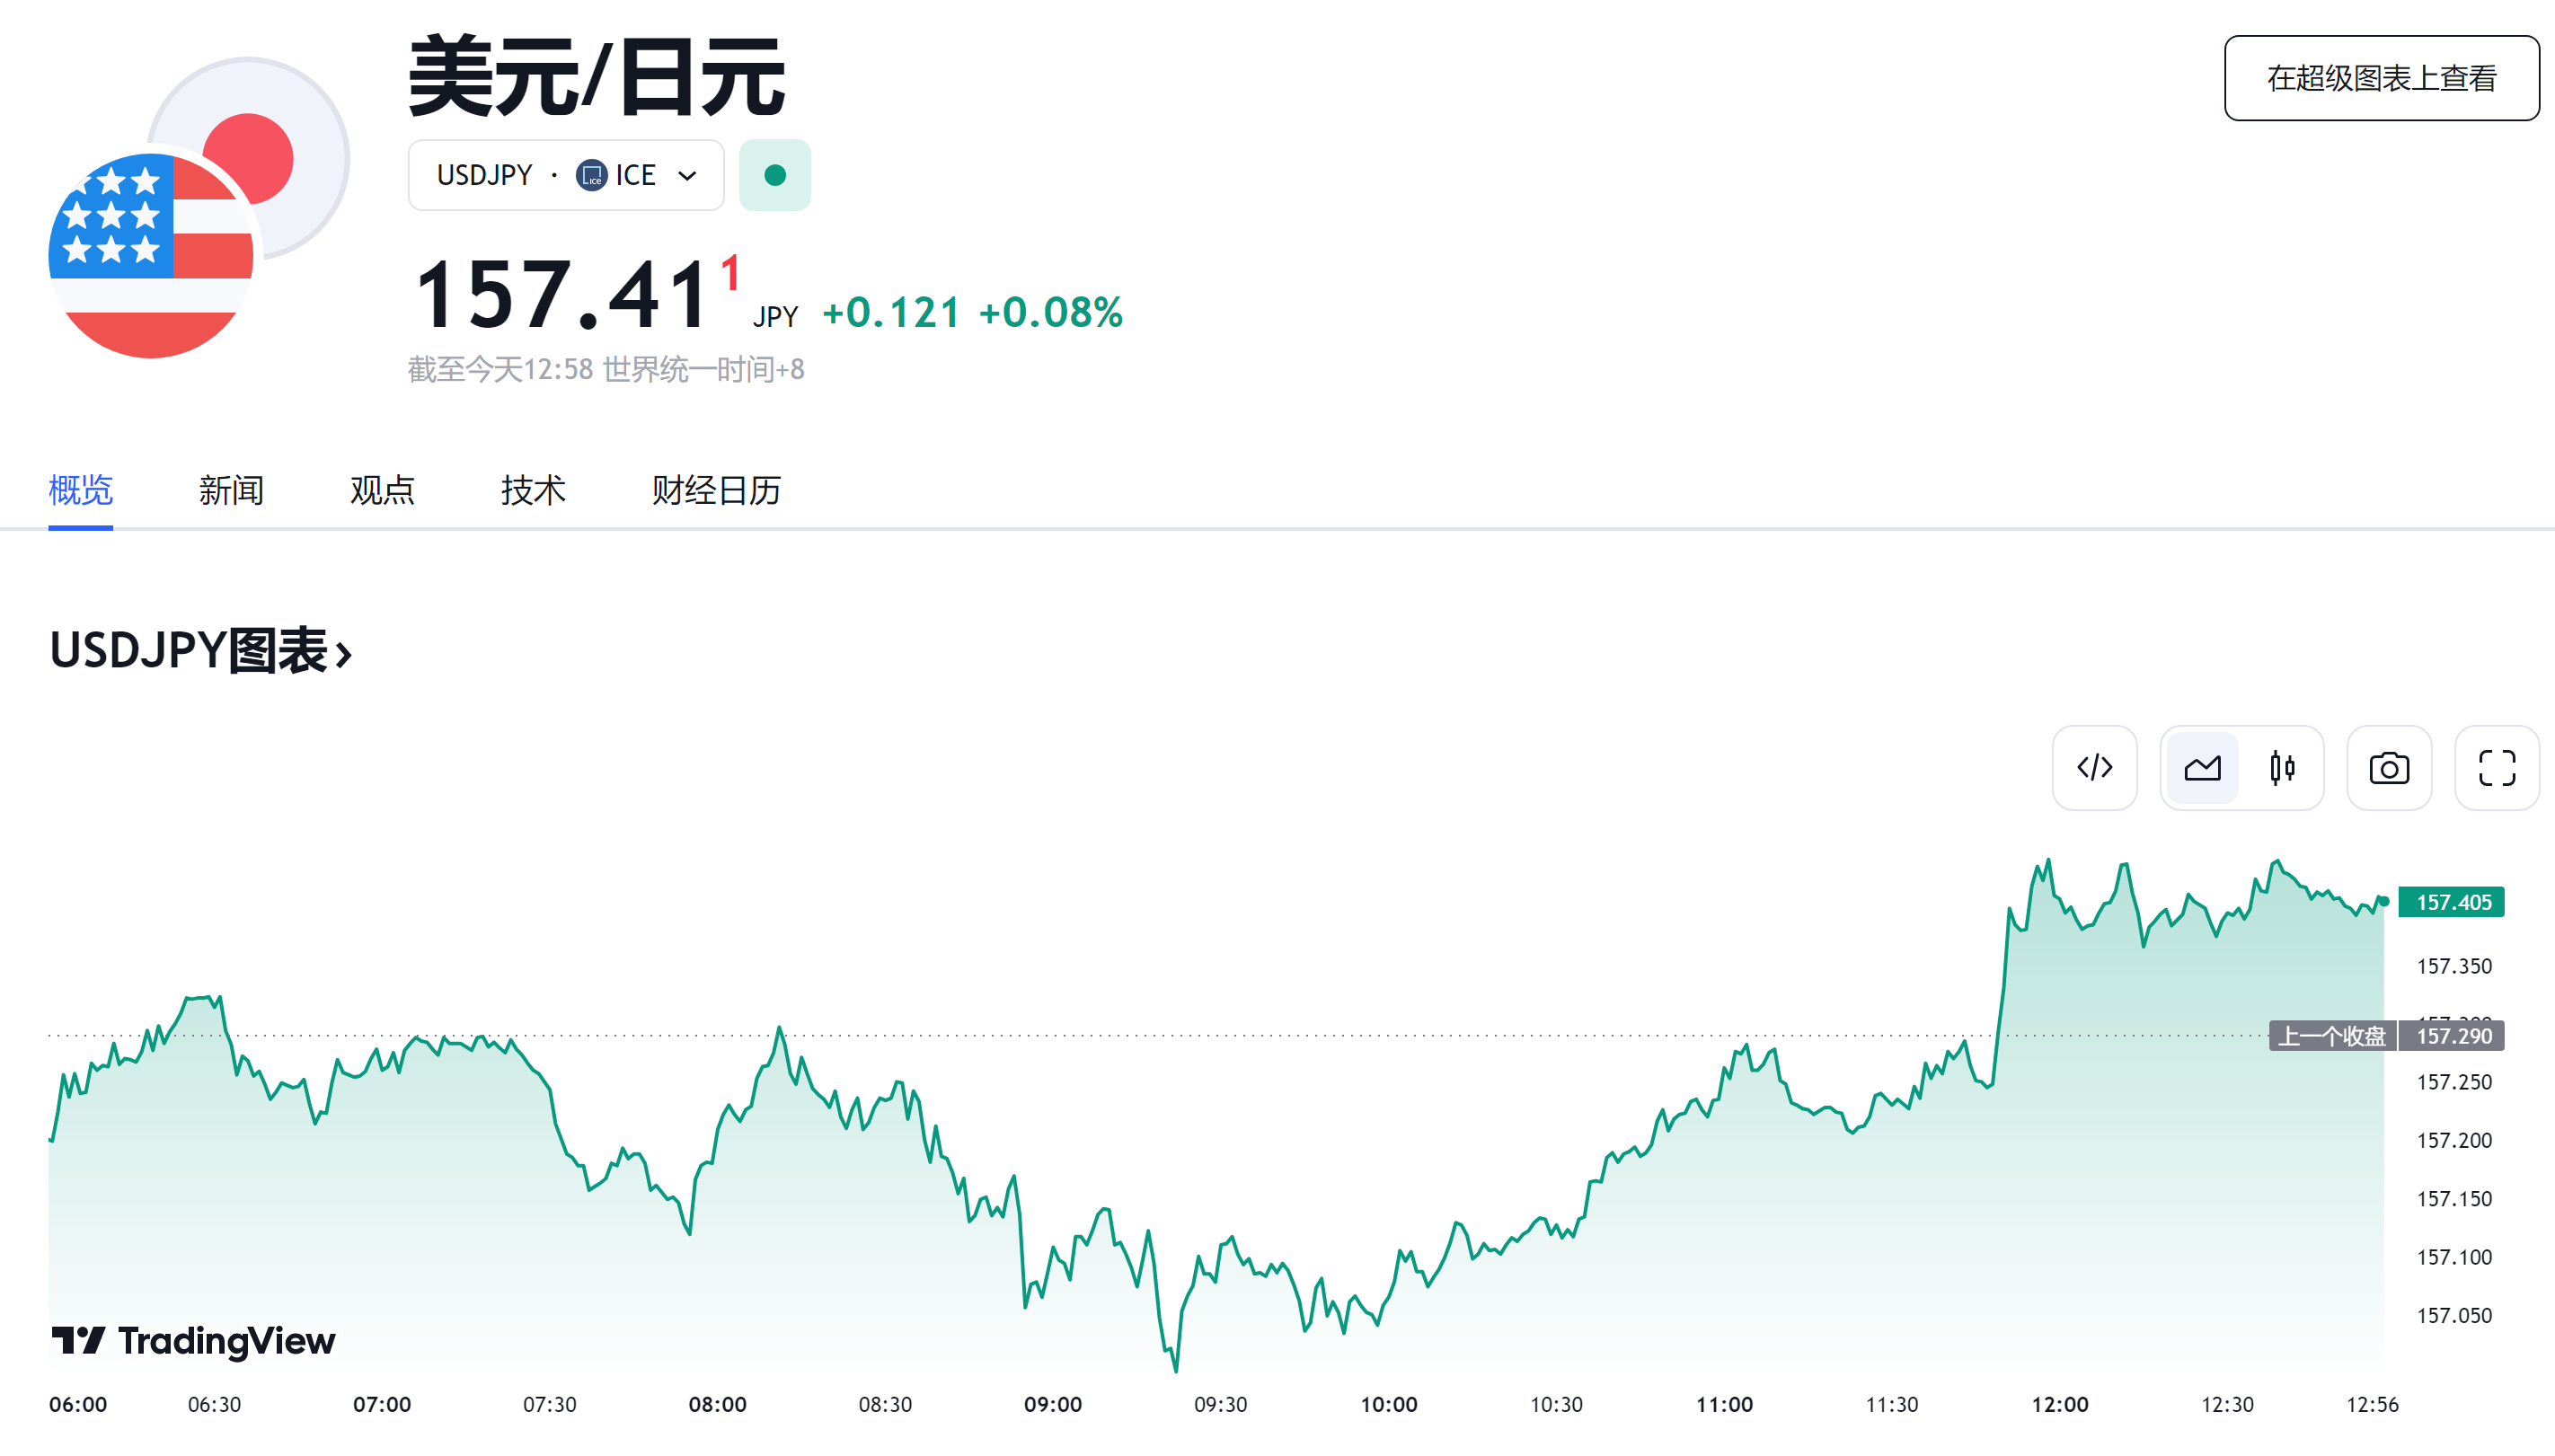
Task: Click the 上一个收盘 previous close label
Action: [x=2331, y=1036]
